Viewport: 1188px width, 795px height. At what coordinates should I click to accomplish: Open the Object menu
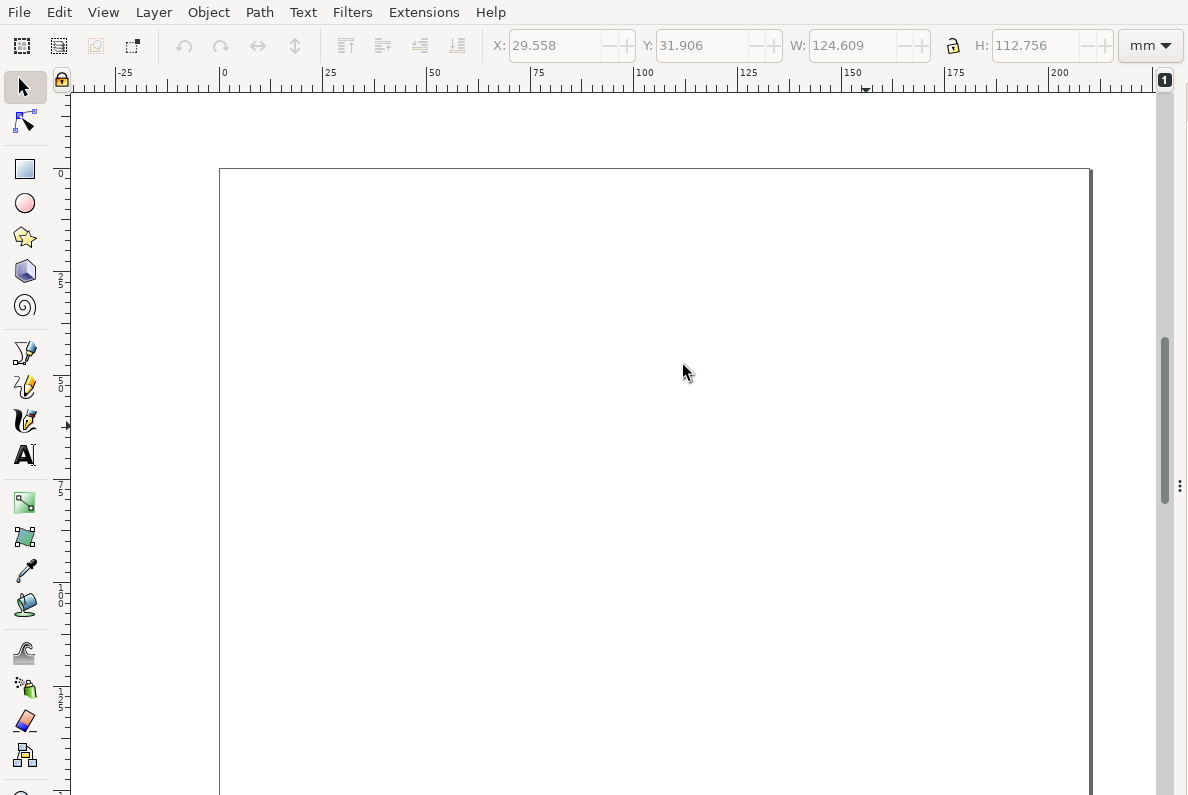[208, 12]
